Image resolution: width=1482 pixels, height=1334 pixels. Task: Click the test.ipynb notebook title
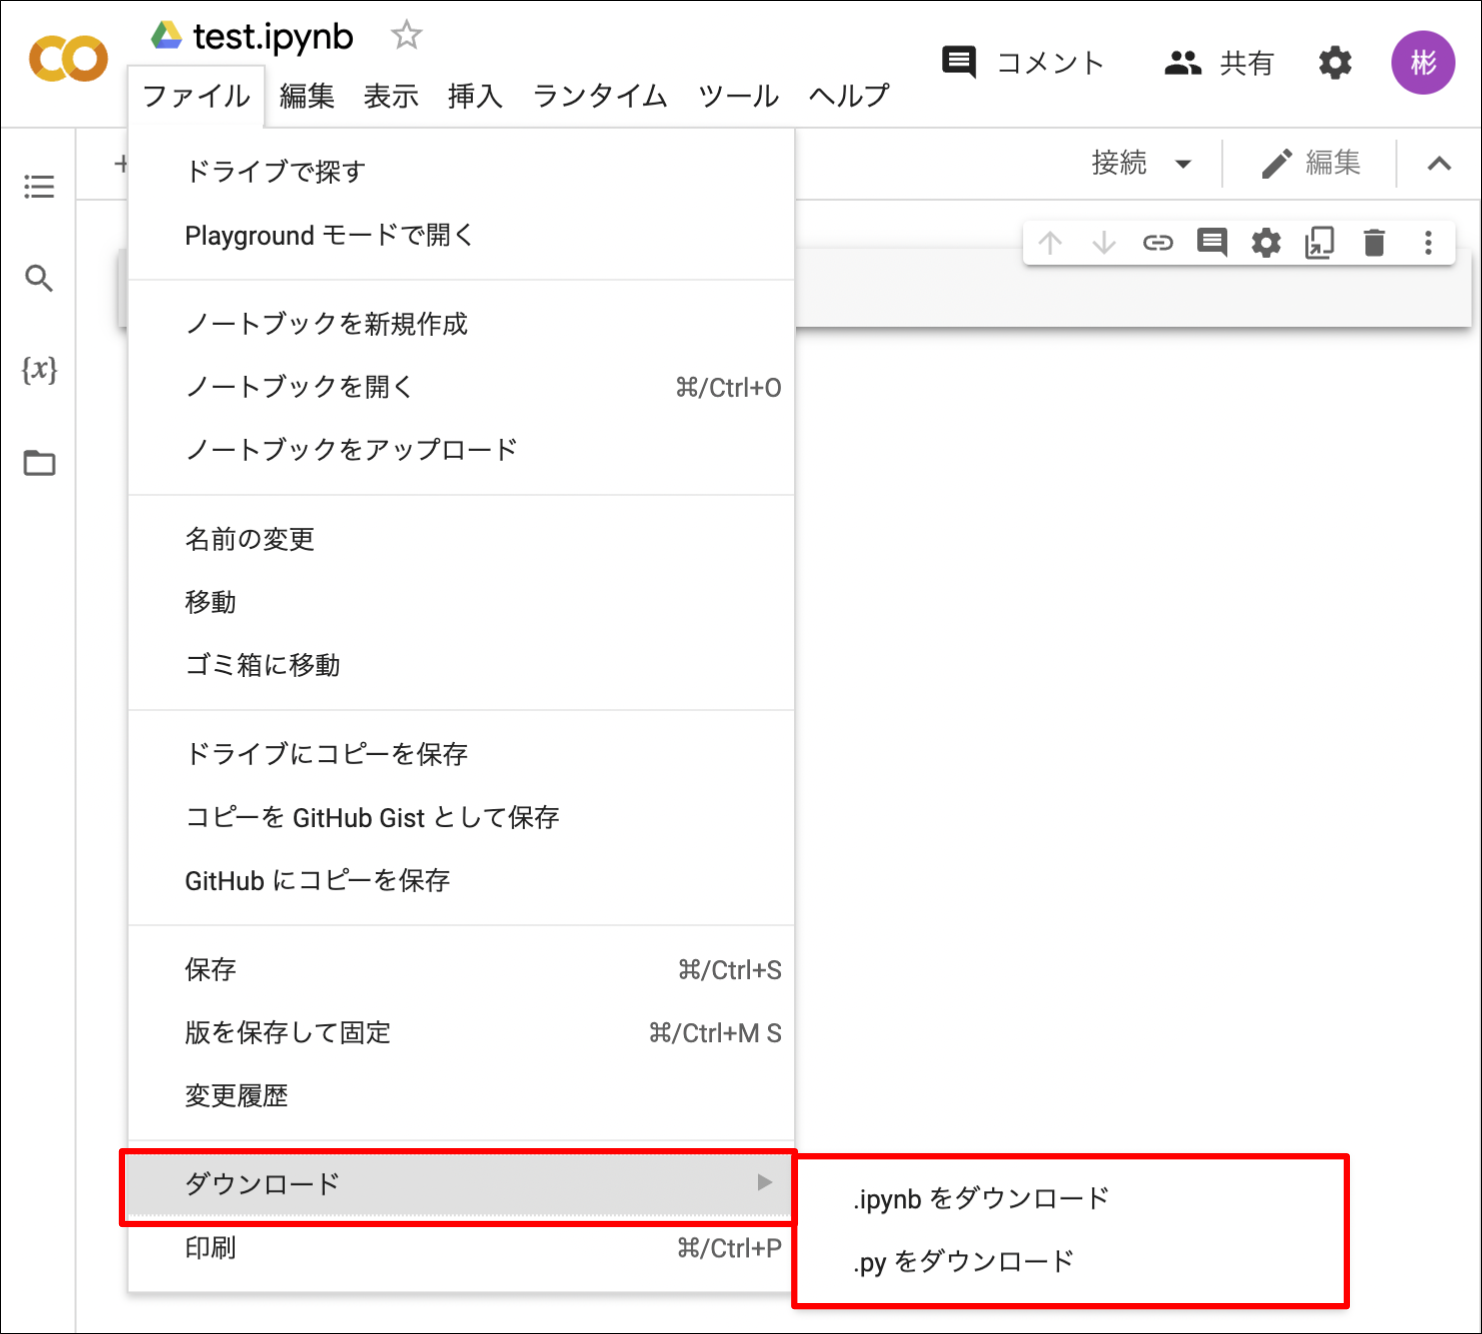tap(273, 37)
